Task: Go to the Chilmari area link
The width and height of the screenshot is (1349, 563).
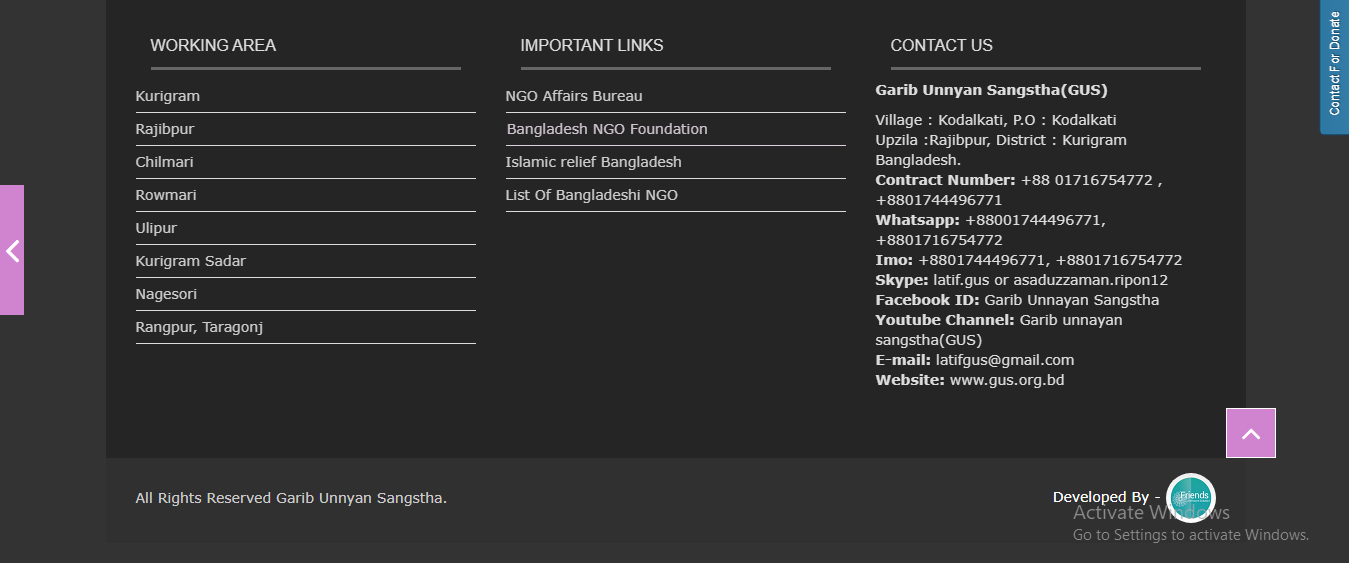Action: point(165,162)
